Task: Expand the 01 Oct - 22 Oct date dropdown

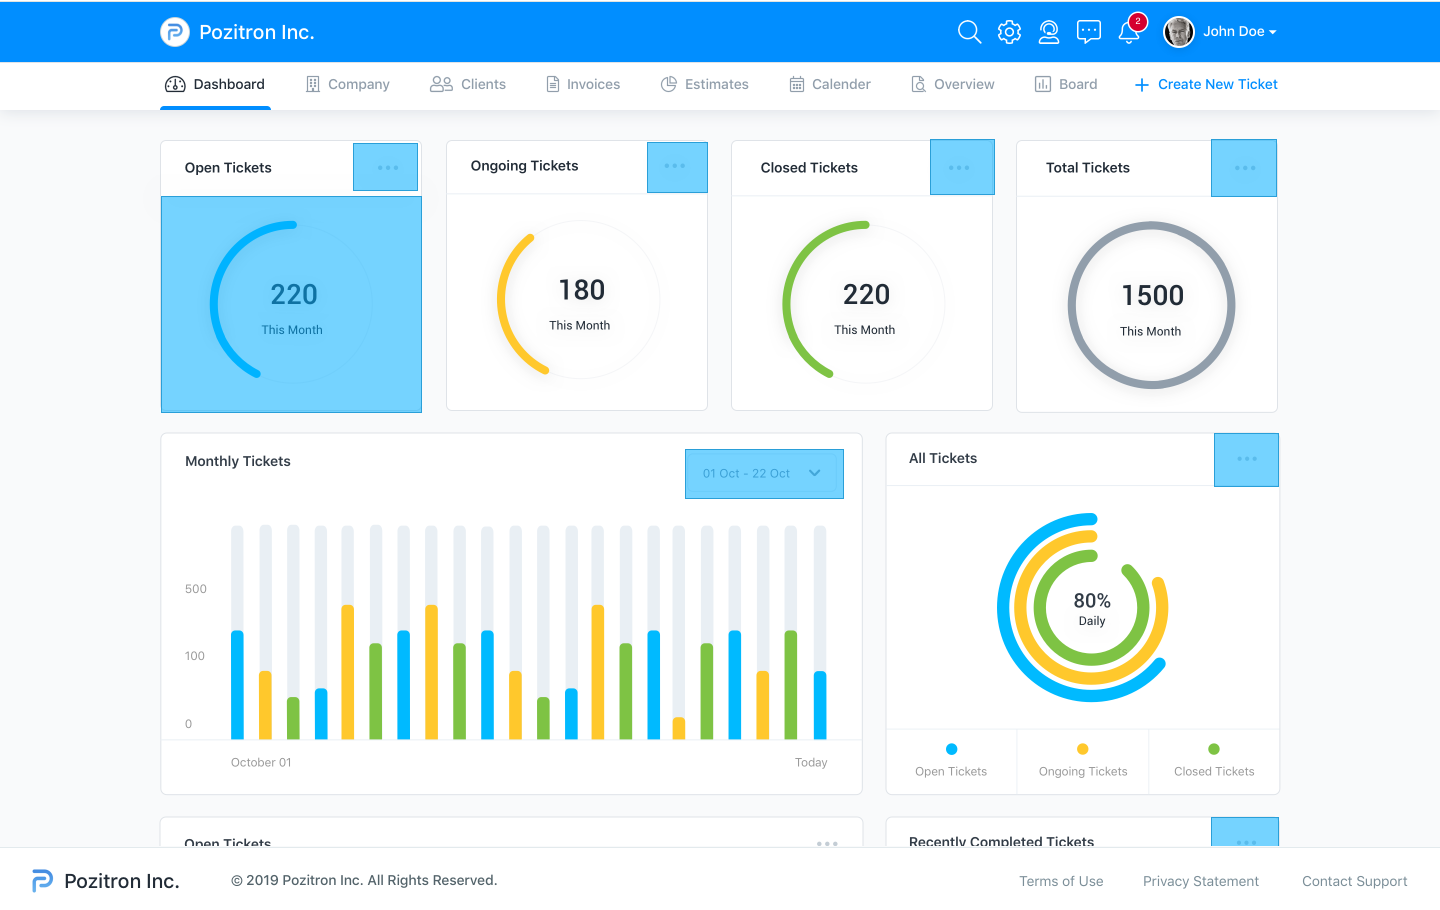Action: click(x=764, y=474)
